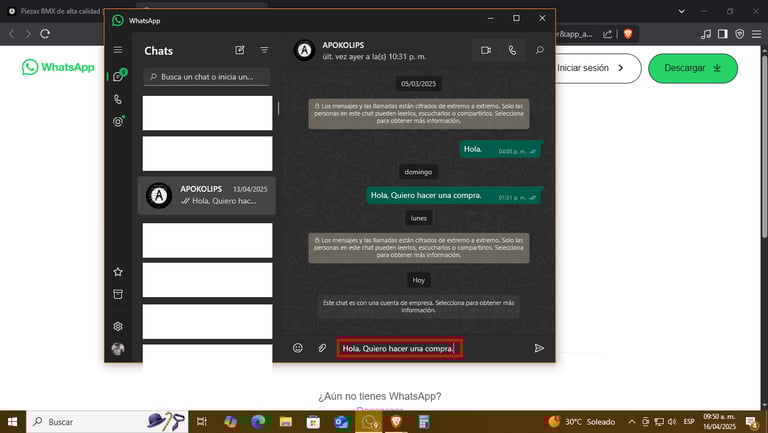Select the APOKOLIPS chat in the list
Image resolution: width=768 pixels, height=433 pixels.
point(207,195)
